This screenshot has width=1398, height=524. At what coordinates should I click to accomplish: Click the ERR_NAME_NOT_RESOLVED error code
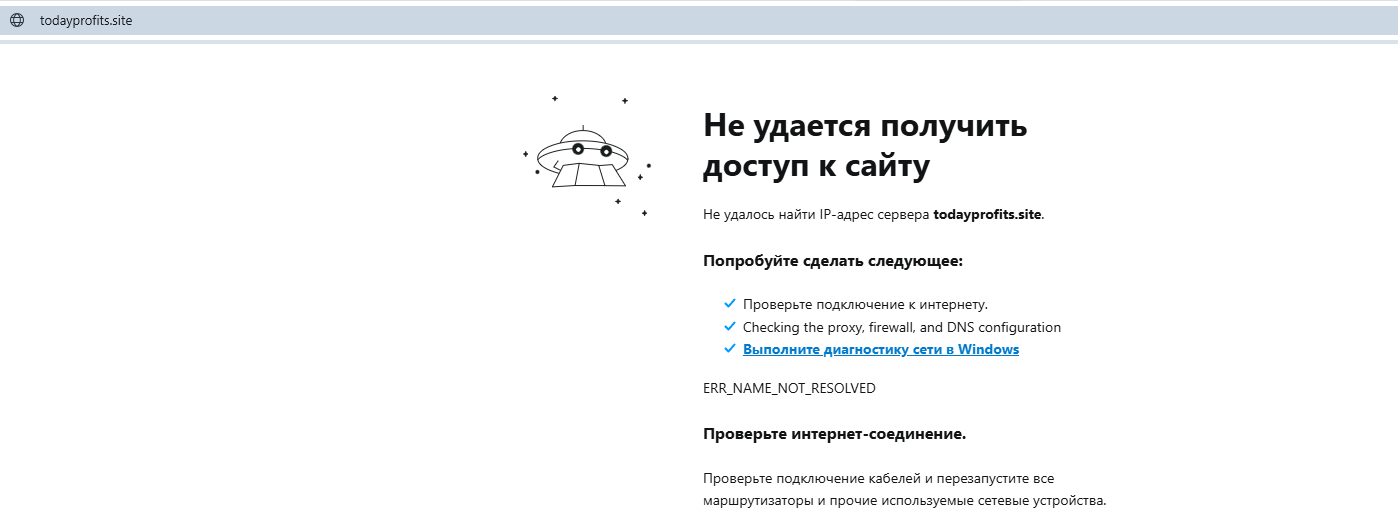(789, 388)
